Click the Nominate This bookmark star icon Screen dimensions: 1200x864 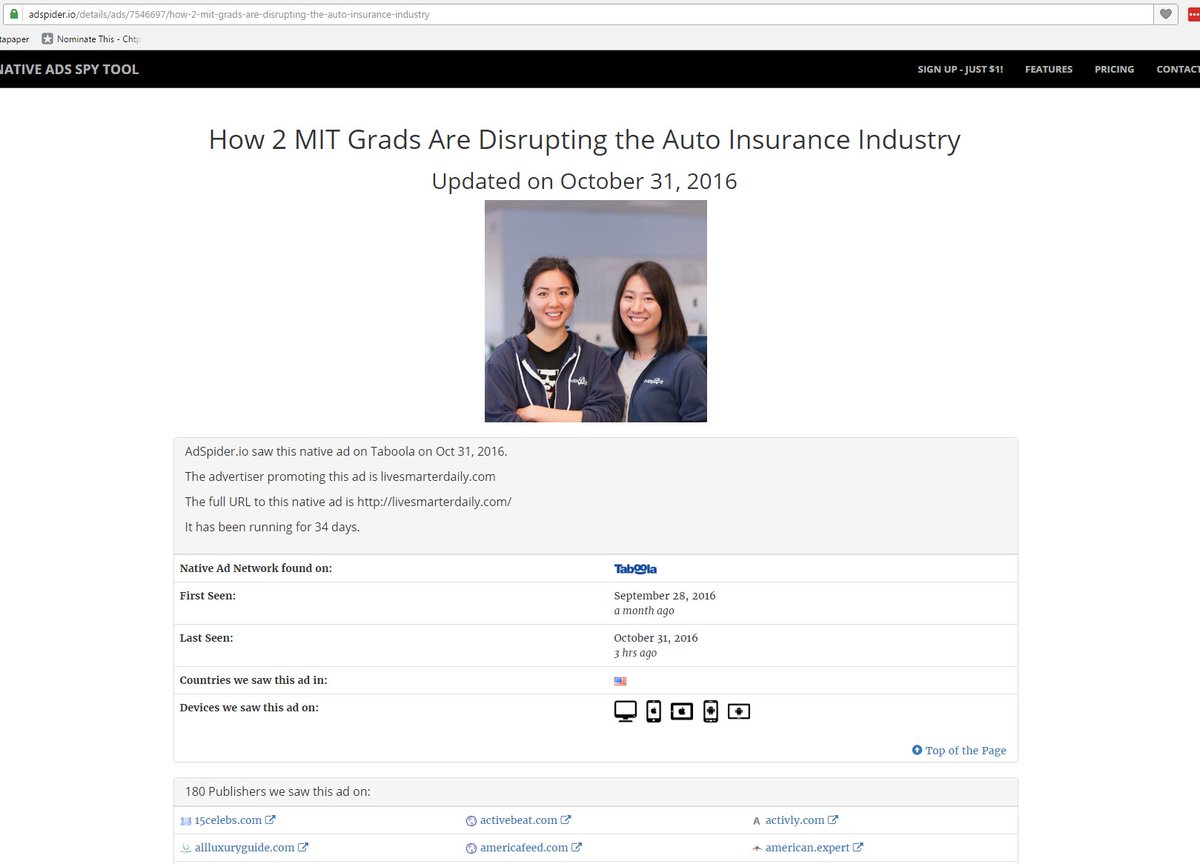click(47, 39)
